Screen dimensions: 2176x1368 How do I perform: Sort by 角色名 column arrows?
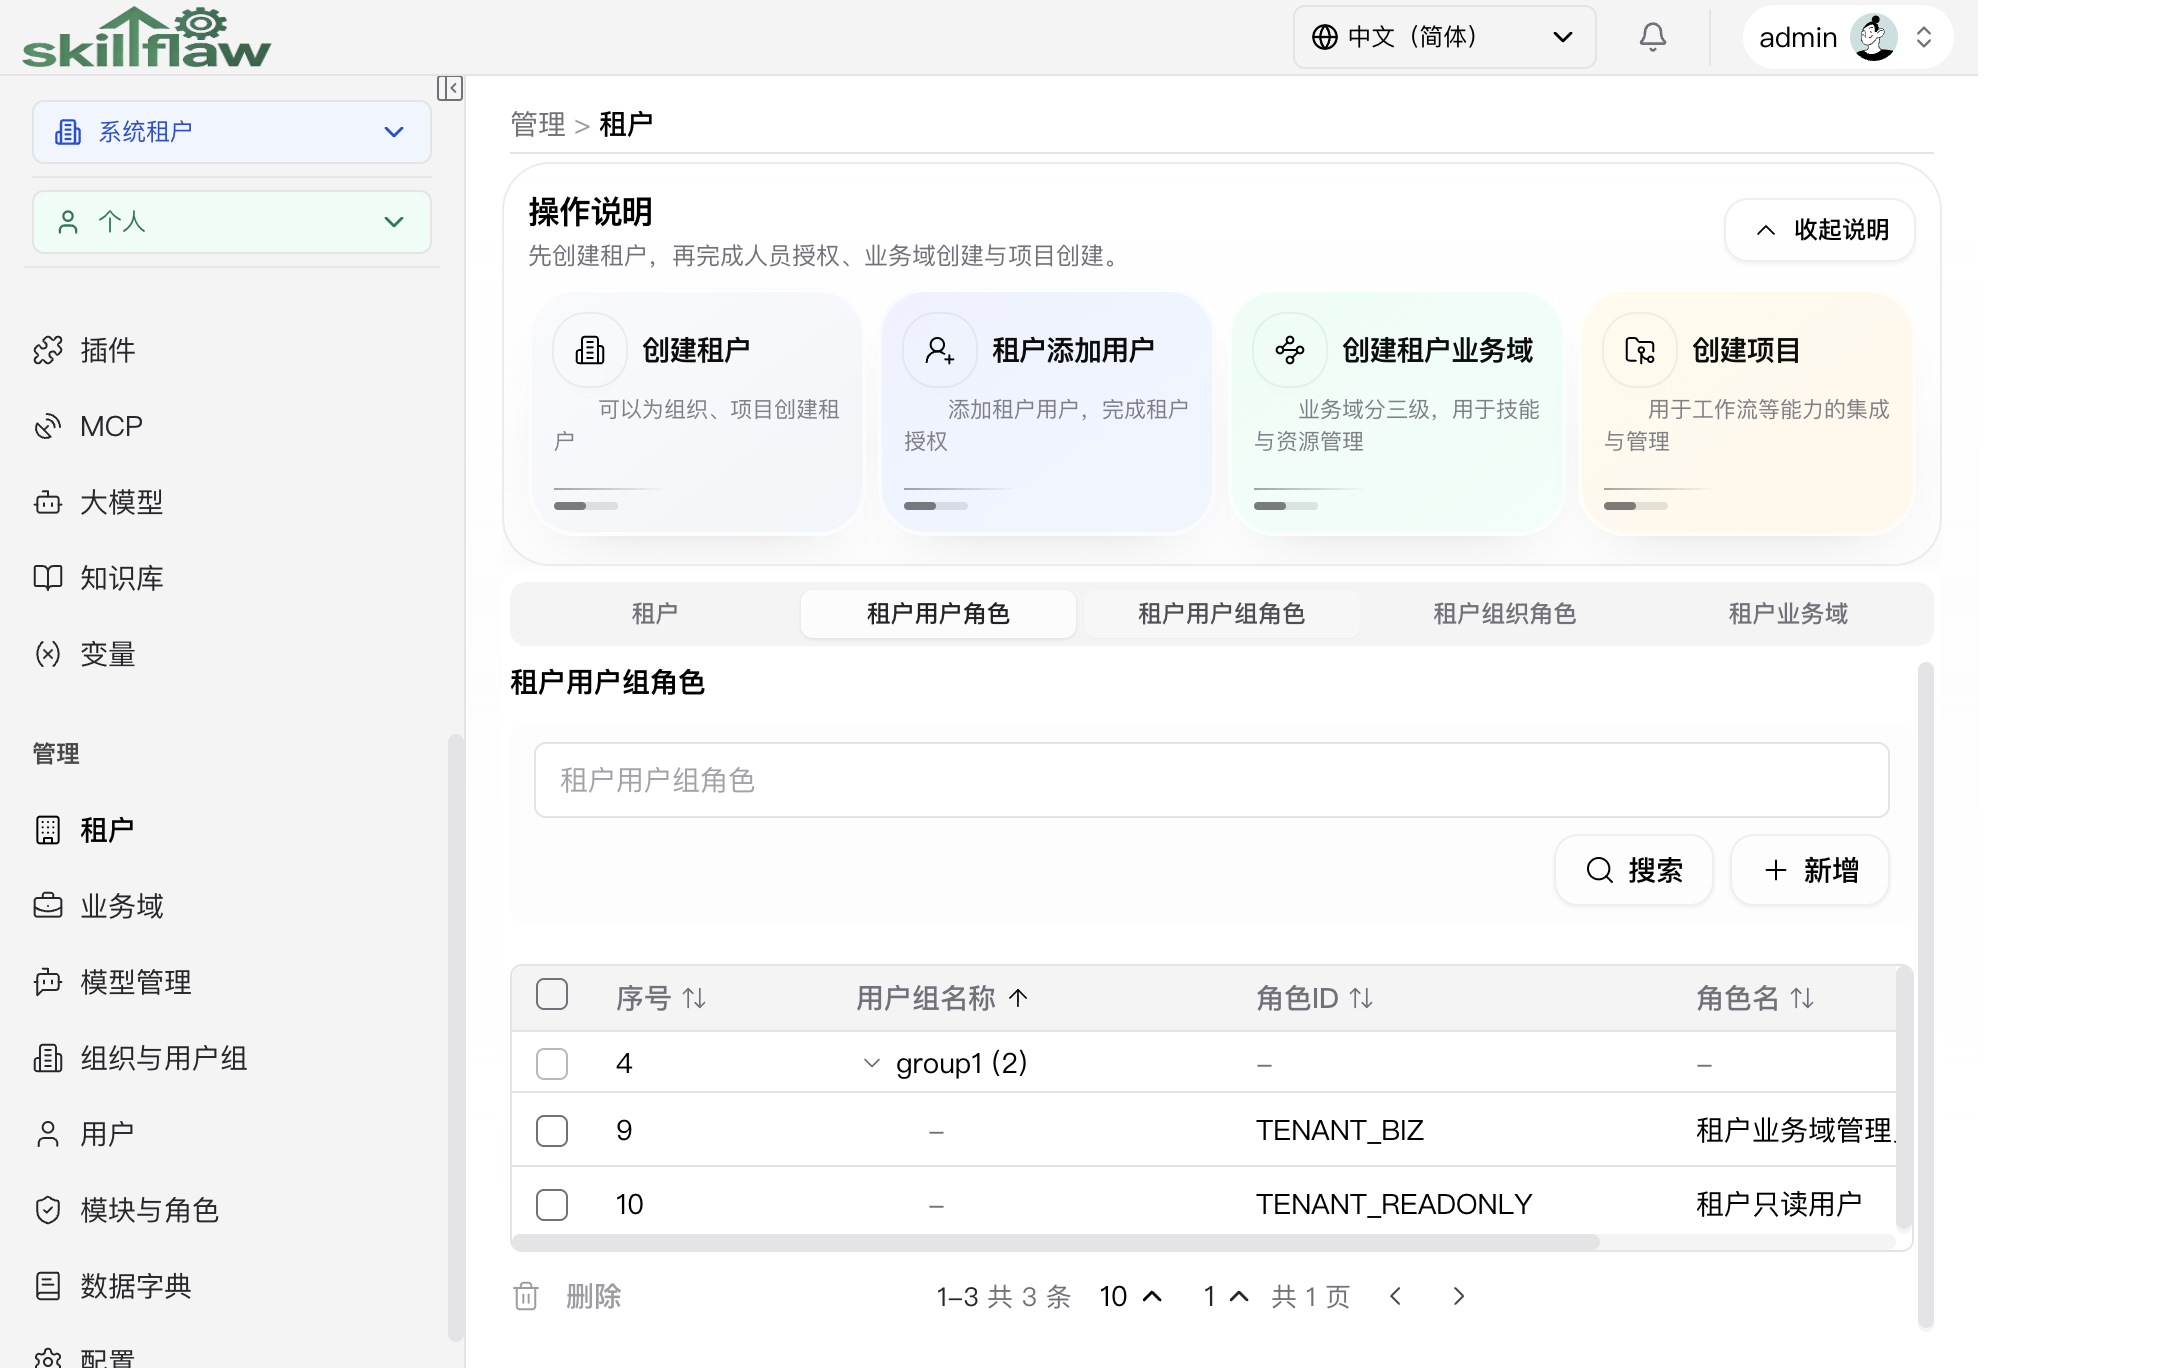(x=1802, y=998)
